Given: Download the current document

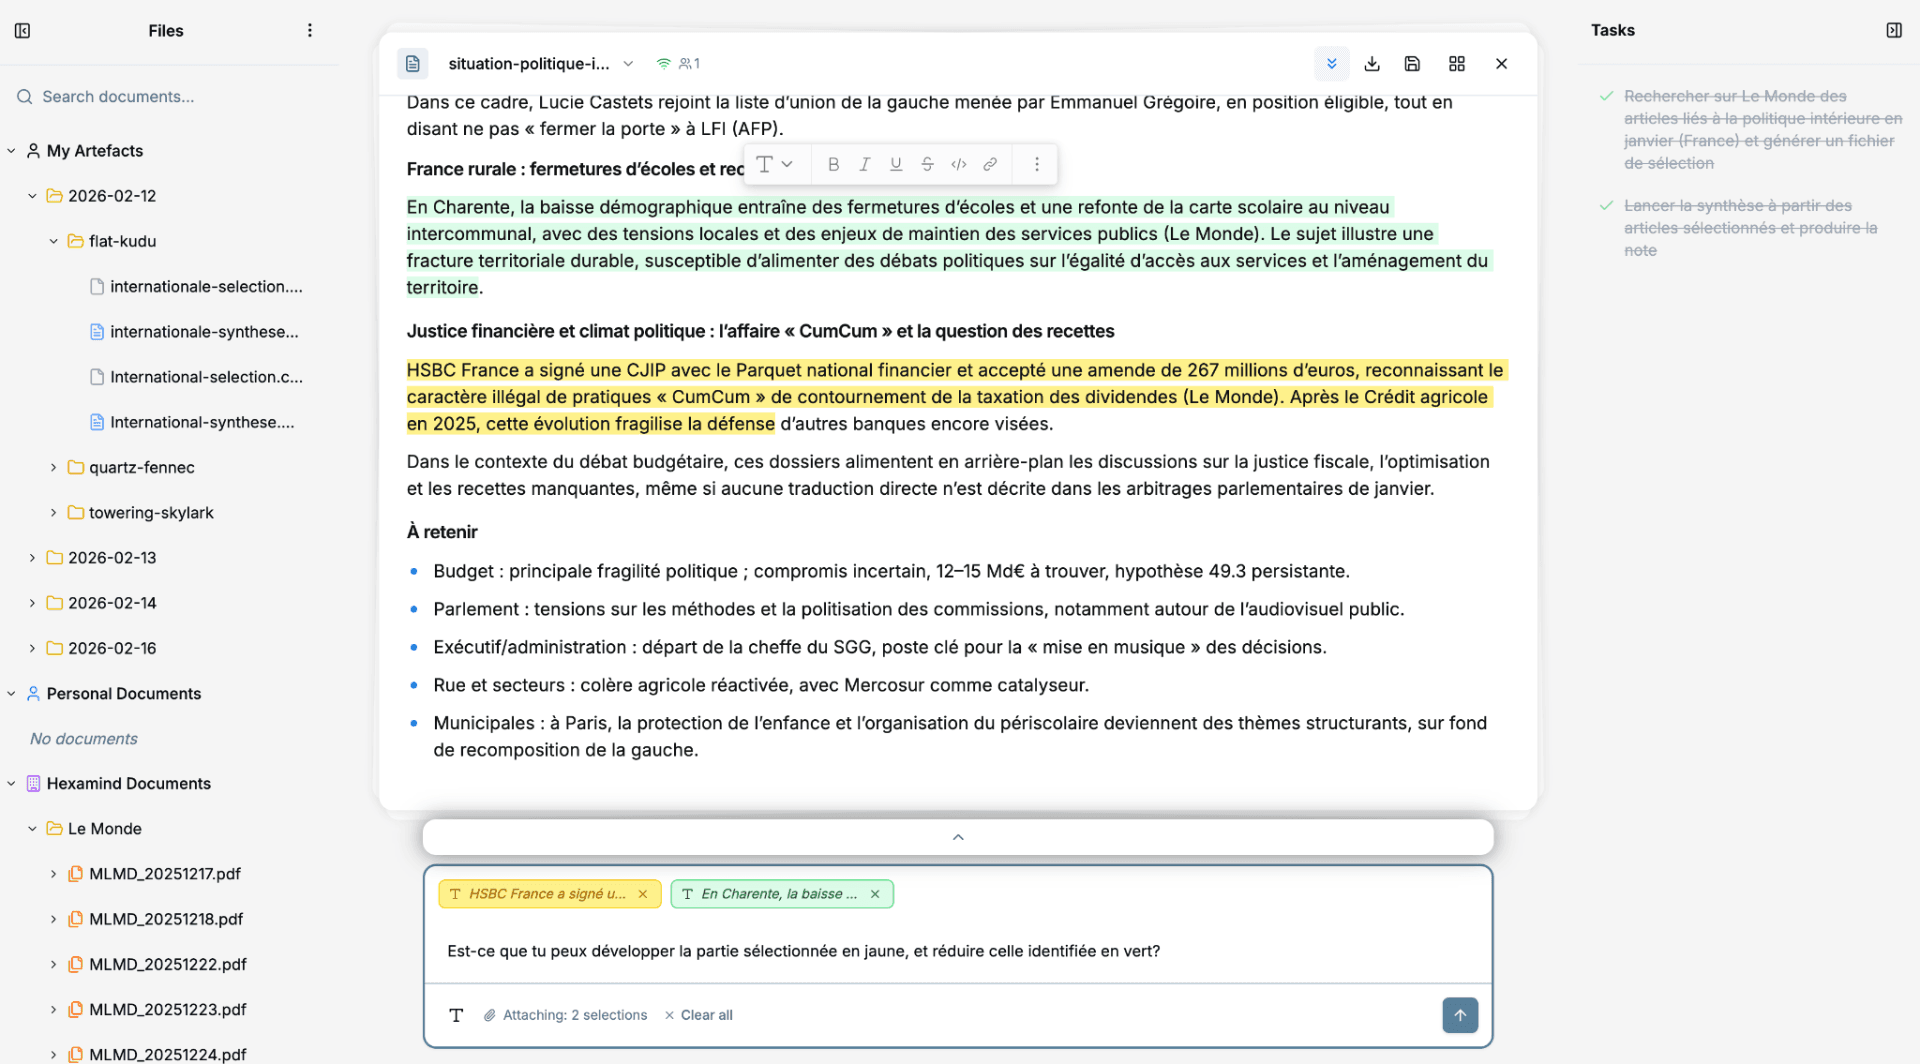Looking at the screenshot, I should click(1372, 64).
